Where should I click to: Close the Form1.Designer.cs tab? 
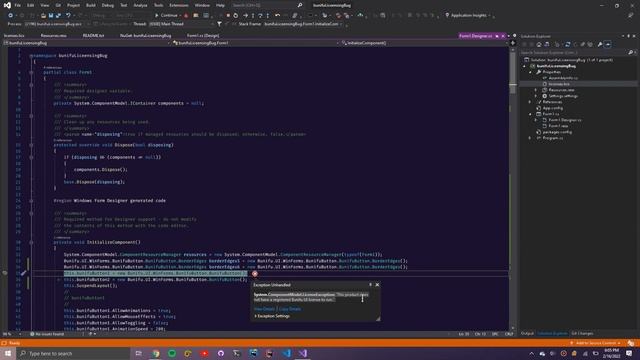tap(503, 36)
